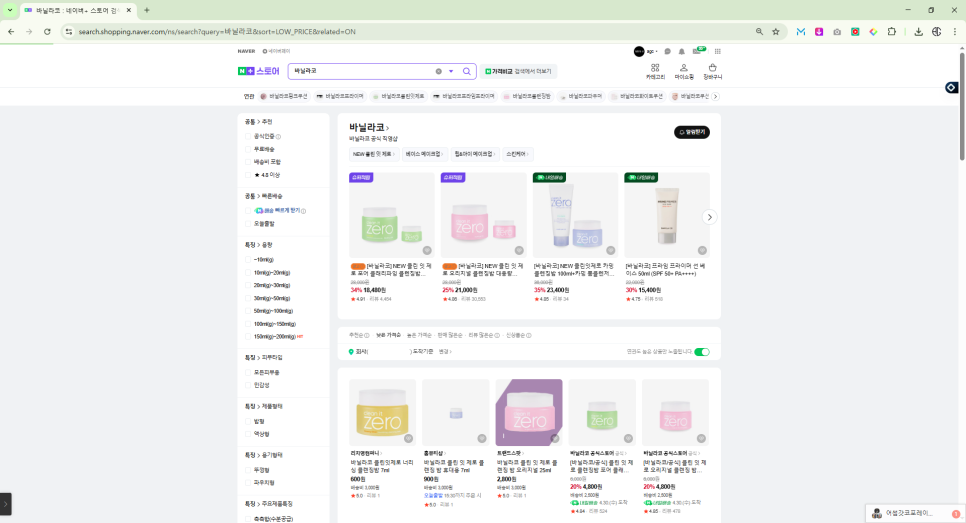The image size is (966, 523).
Task: Click the Chrome address bar URL
Action: (x=217, y=31)
